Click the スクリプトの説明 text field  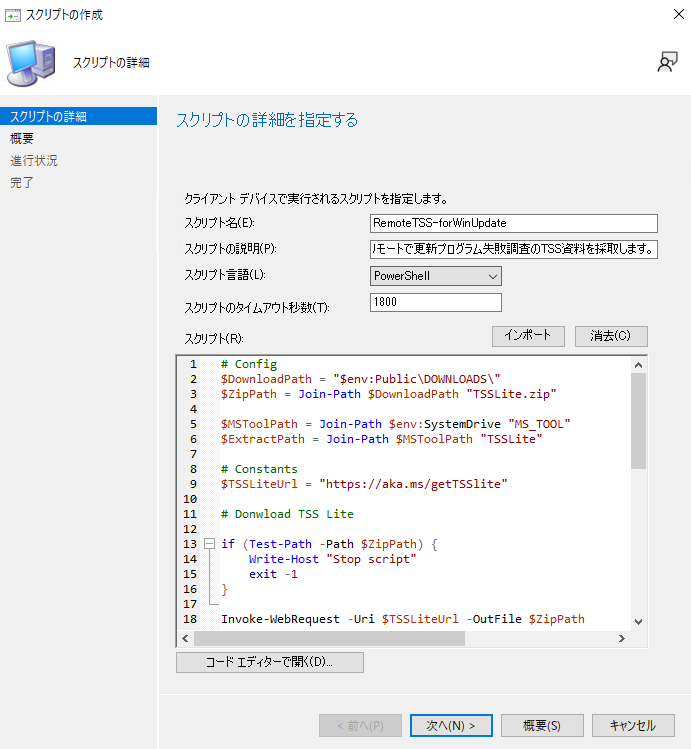[x=513, y=249]
